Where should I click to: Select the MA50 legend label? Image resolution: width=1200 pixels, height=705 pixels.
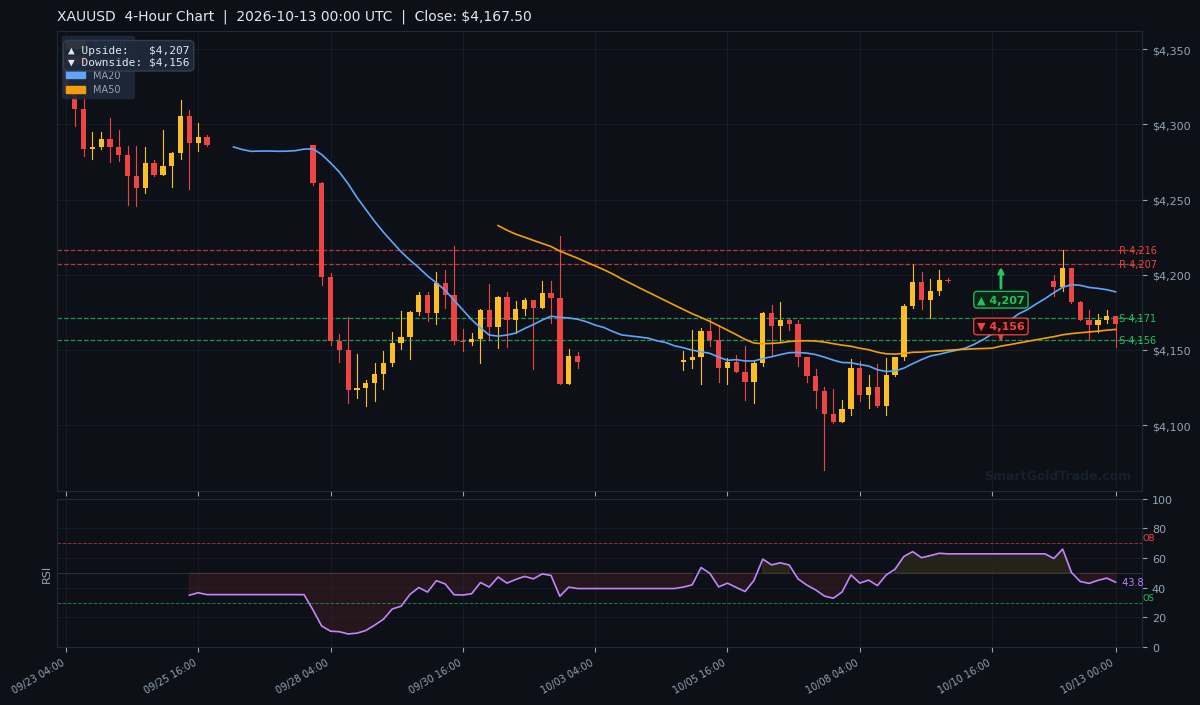pos(107,89)
